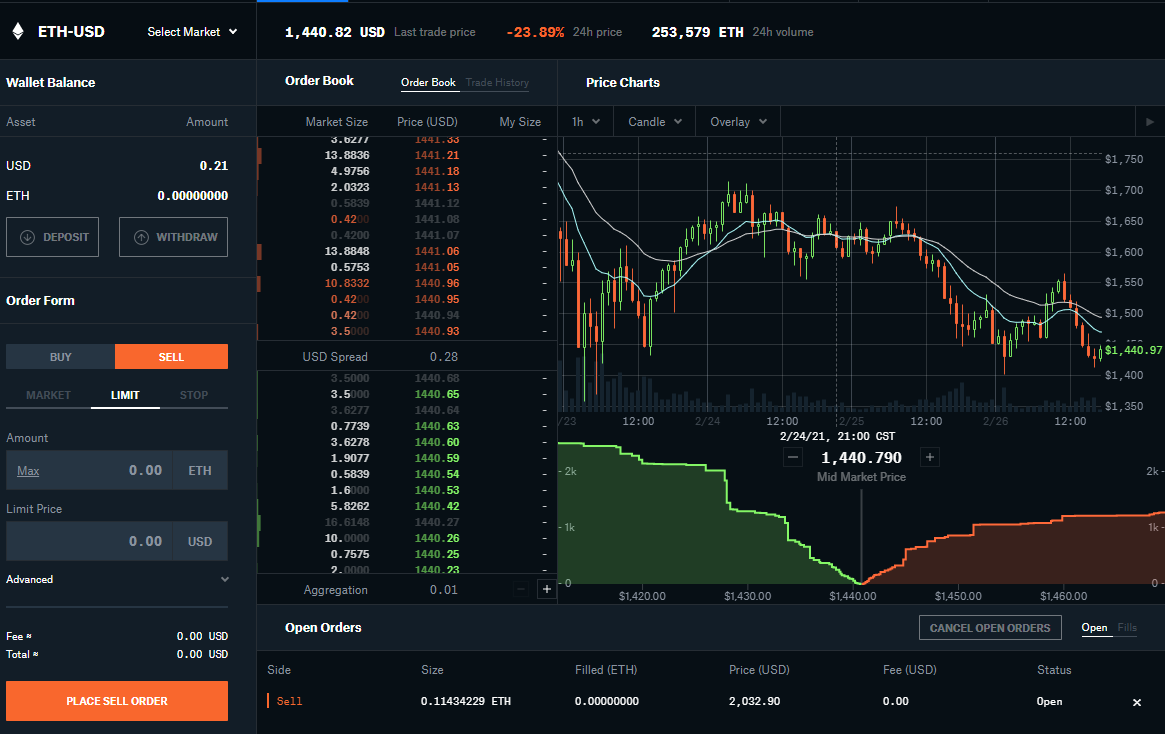The height and width of the screenshot is (734, 1165).
Task: Click the Deposit button with down-arrow icon
Action: 53,237
